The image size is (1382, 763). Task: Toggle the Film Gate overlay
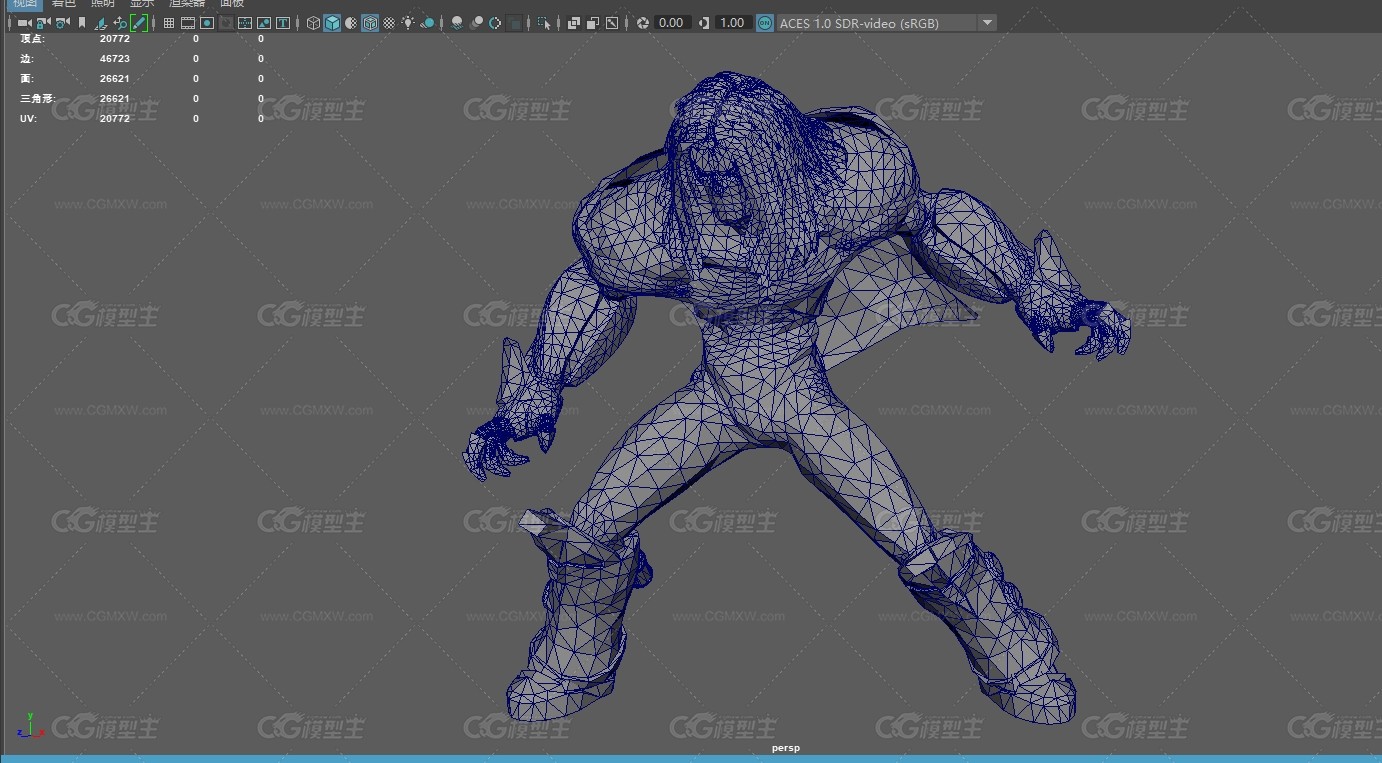click(187, 23)
